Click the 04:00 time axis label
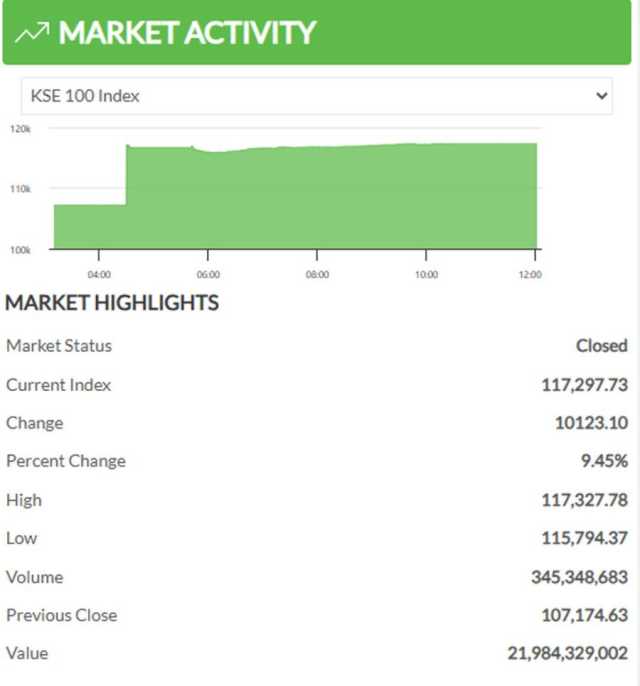This screenshot has height=686, width=640. (99, 274)
